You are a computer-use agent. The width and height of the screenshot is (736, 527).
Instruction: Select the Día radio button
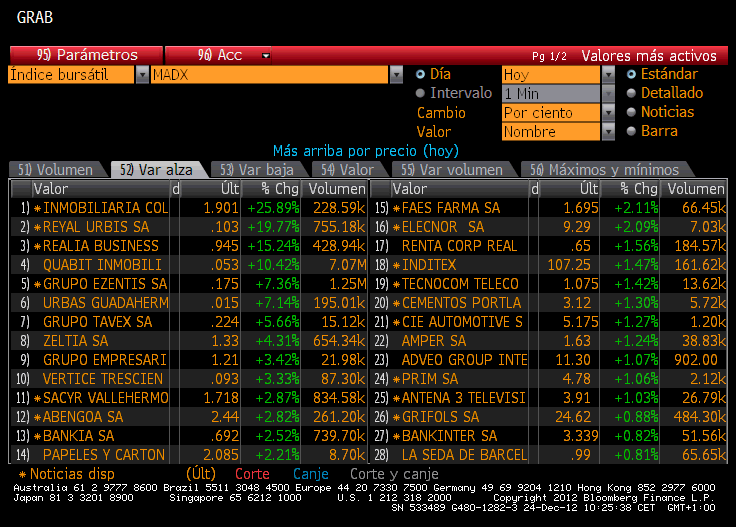point(420,74)
